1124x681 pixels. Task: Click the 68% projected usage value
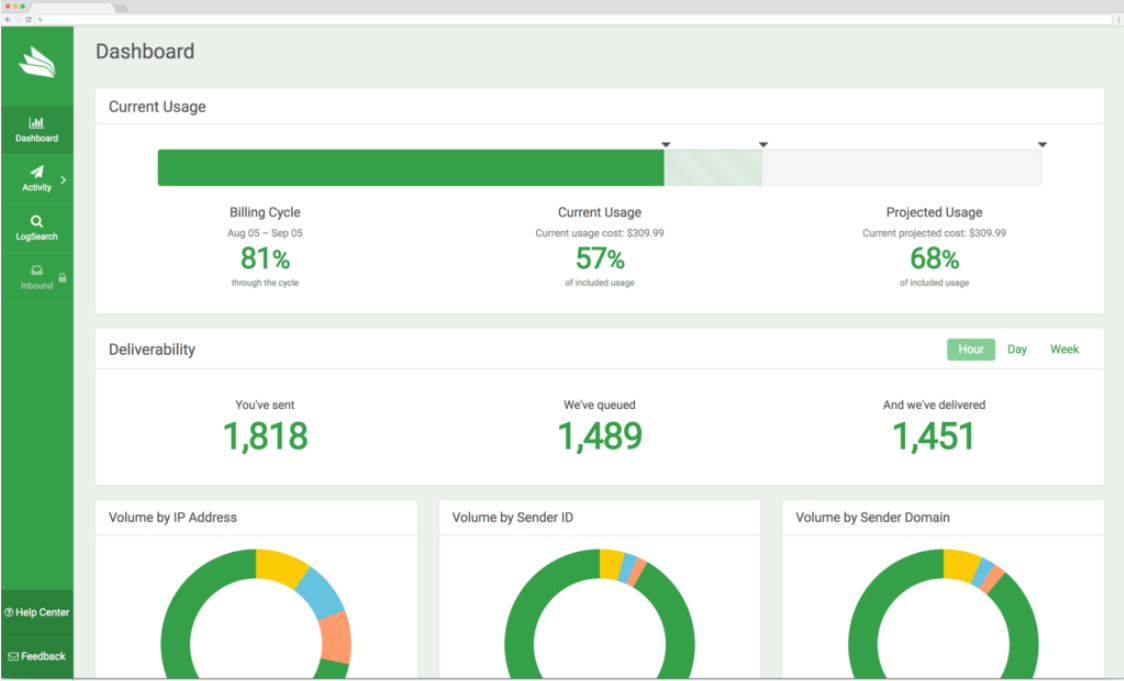pos(934,258)
